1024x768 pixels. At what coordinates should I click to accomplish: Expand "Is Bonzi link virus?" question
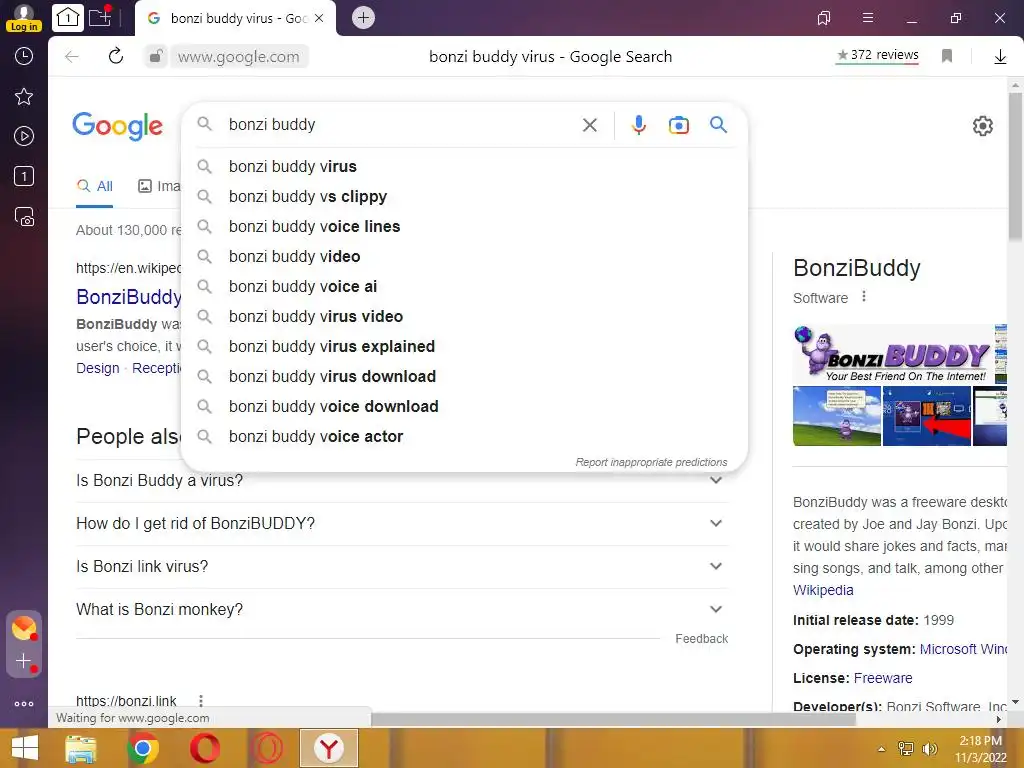pyautogui.click(x=402, y=567)
